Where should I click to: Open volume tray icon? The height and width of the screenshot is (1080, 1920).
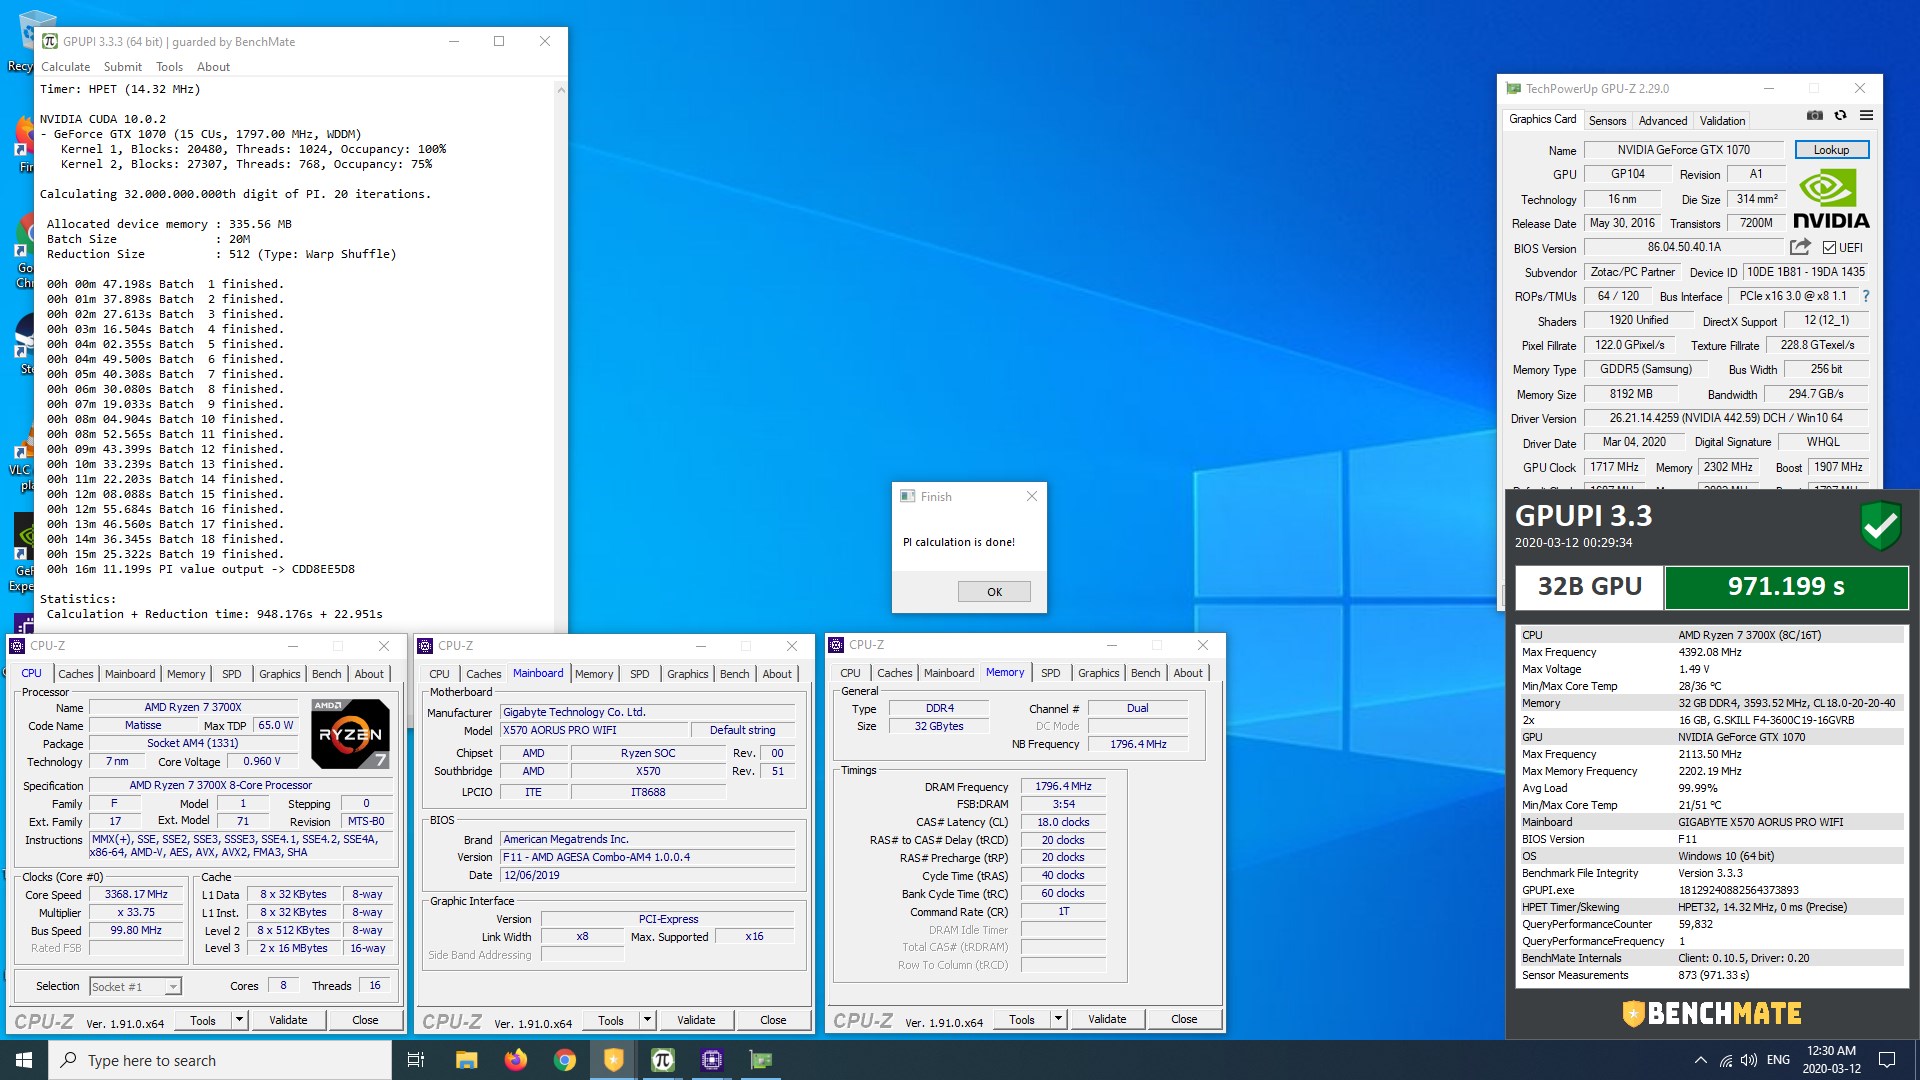coord(1748,1060)
